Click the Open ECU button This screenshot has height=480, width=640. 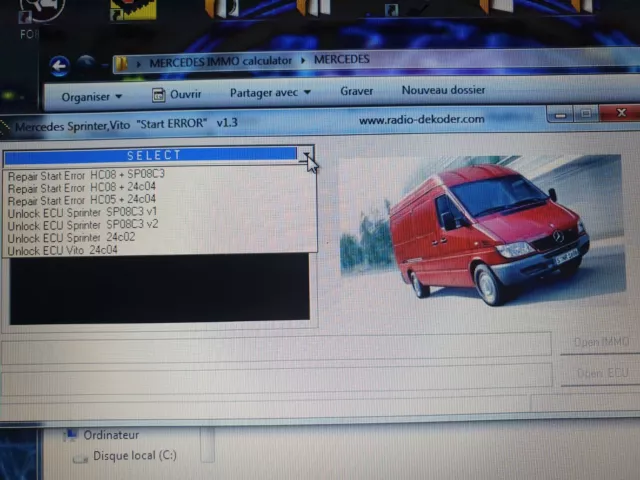click(601, 373)
